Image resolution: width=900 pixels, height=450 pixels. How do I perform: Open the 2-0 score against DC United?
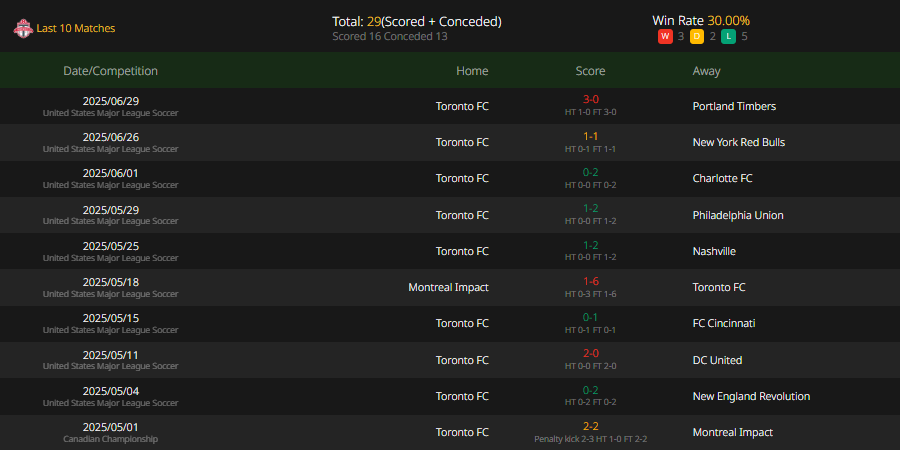[x=590, y=354]
